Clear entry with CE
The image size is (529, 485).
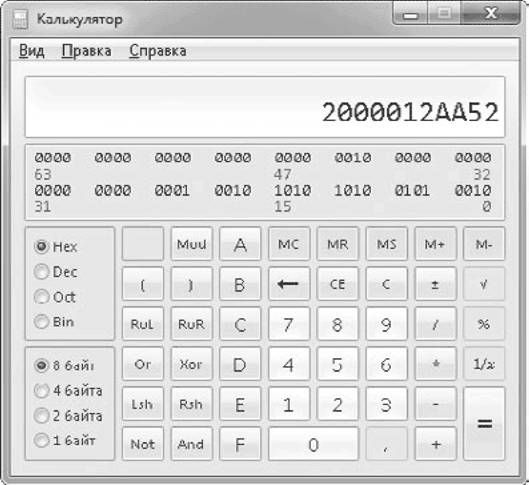[x=338, y=284]
